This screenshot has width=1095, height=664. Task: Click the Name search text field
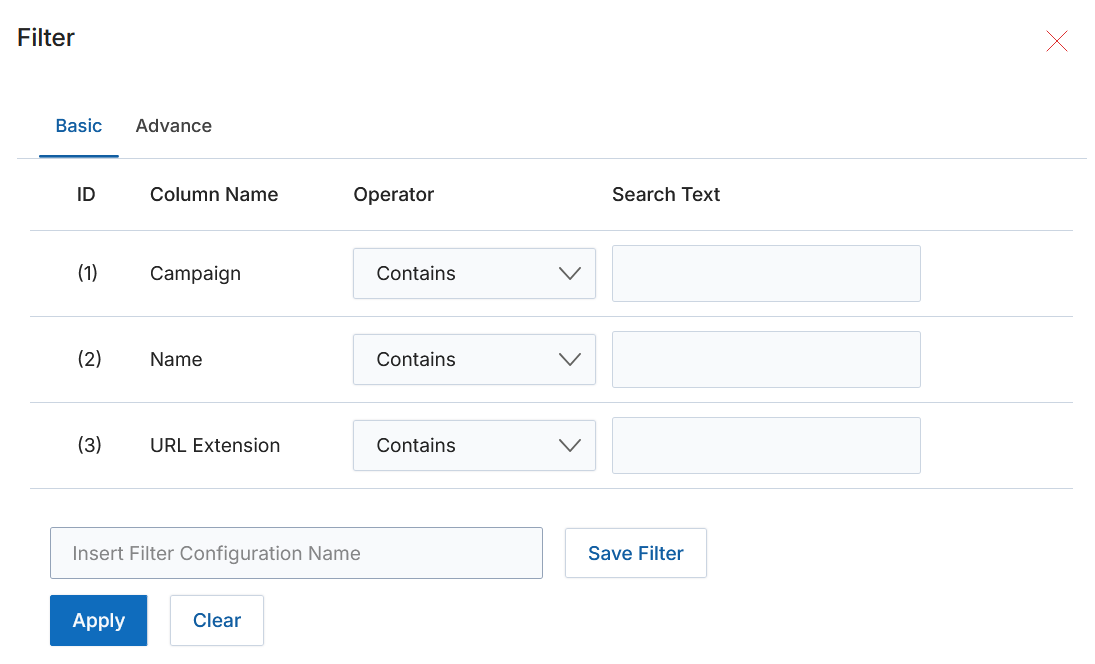point(766,360)
